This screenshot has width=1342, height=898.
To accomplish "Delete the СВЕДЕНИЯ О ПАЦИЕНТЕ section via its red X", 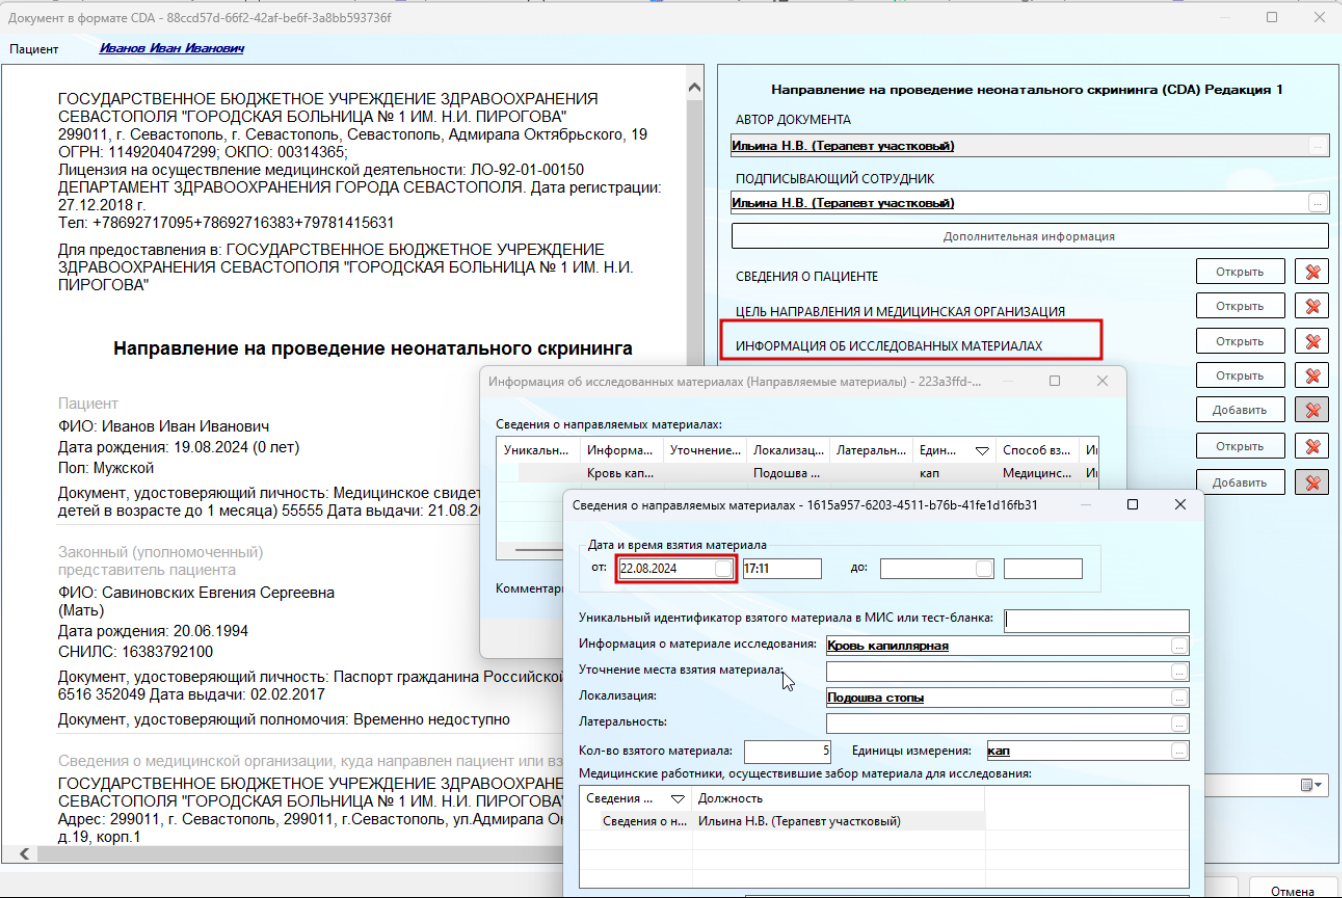I will pos(1312,272).
